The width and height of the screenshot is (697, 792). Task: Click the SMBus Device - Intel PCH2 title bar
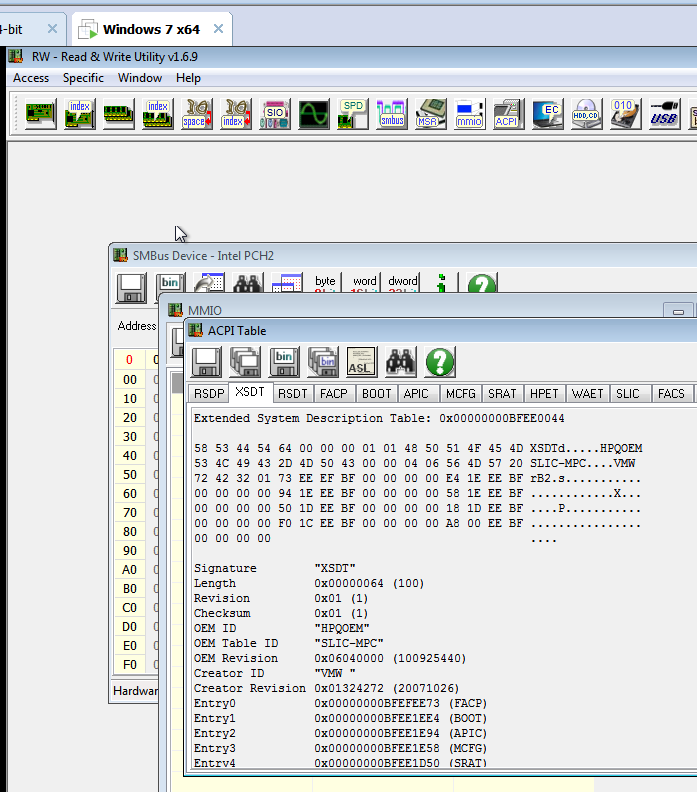coord(403,256)
